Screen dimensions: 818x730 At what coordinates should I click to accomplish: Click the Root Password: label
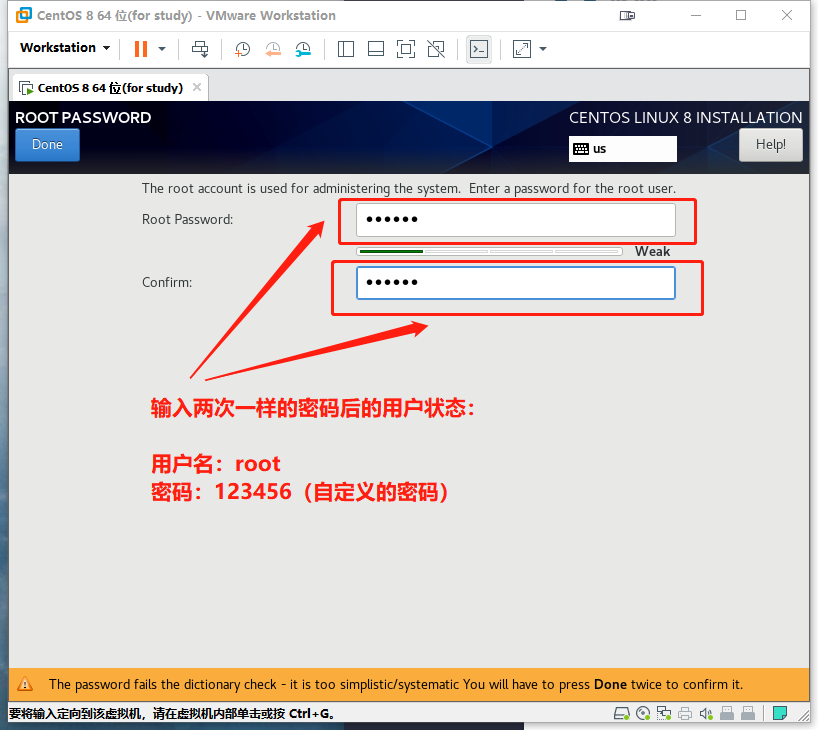187,220
